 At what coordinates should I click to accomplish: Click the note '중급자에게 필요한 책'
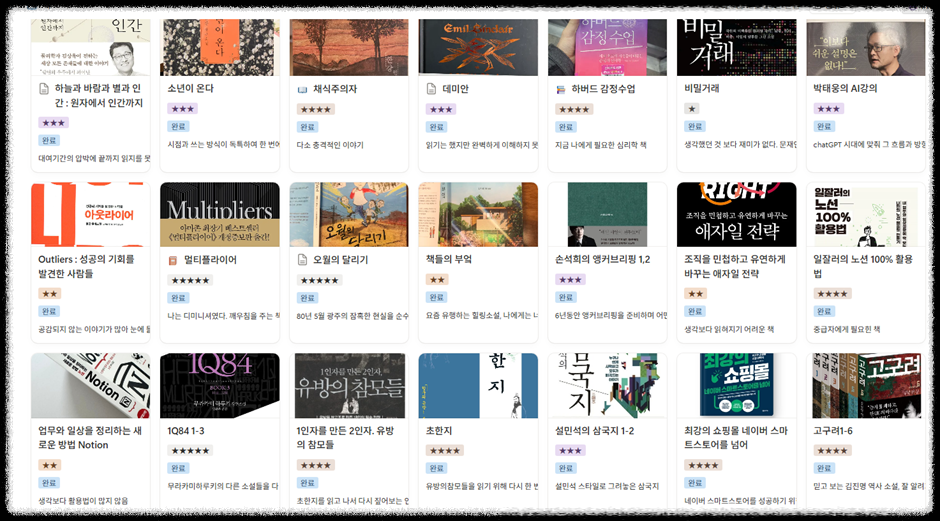[846, 329]
